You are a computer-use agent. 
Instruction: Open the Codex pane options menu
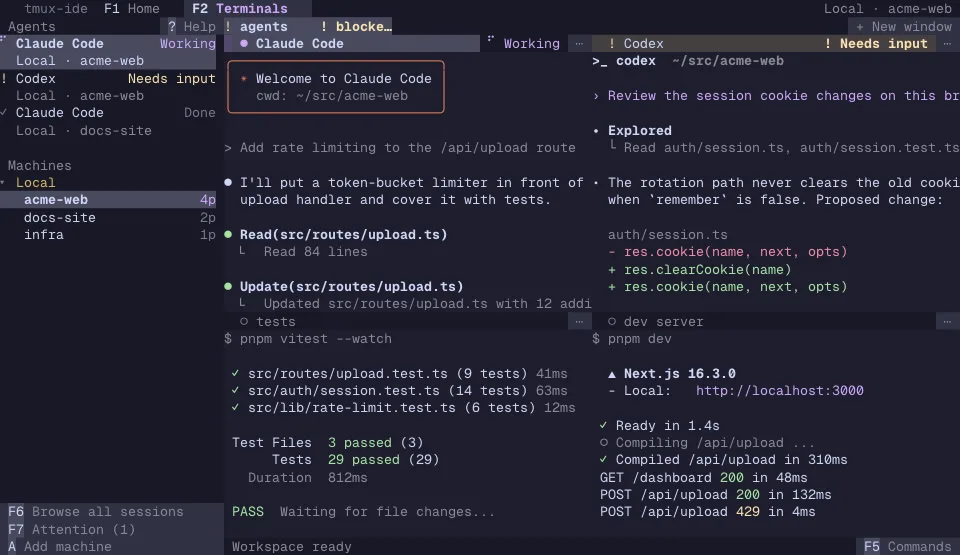(947, 43)
